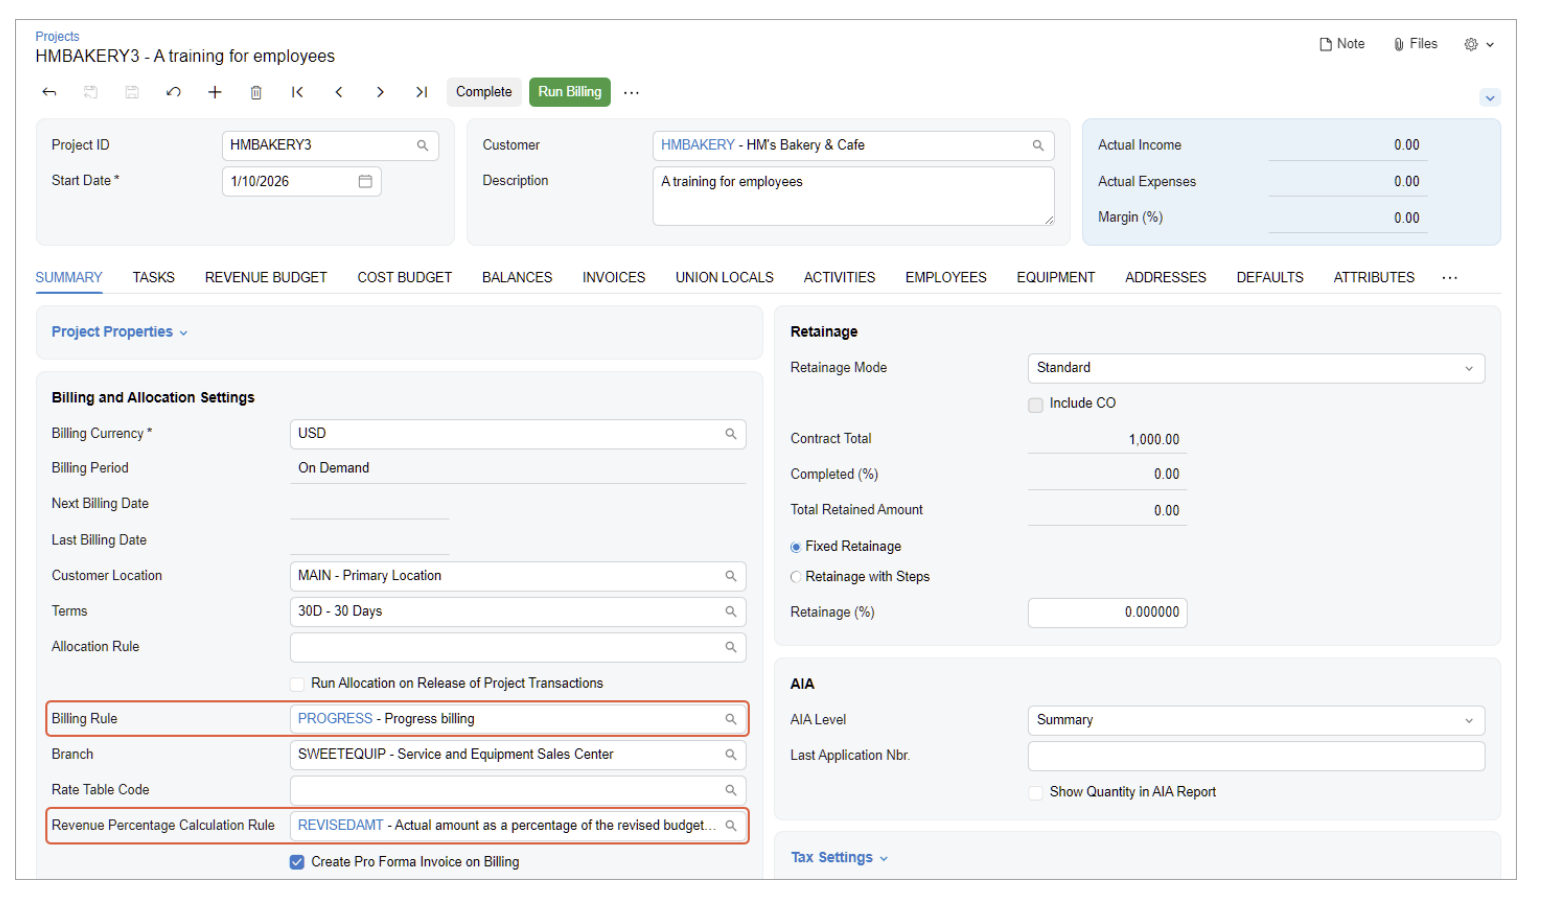The image size is (1547, 905).
Task: Go to the last record icon
Action: [x=422, y=92]
